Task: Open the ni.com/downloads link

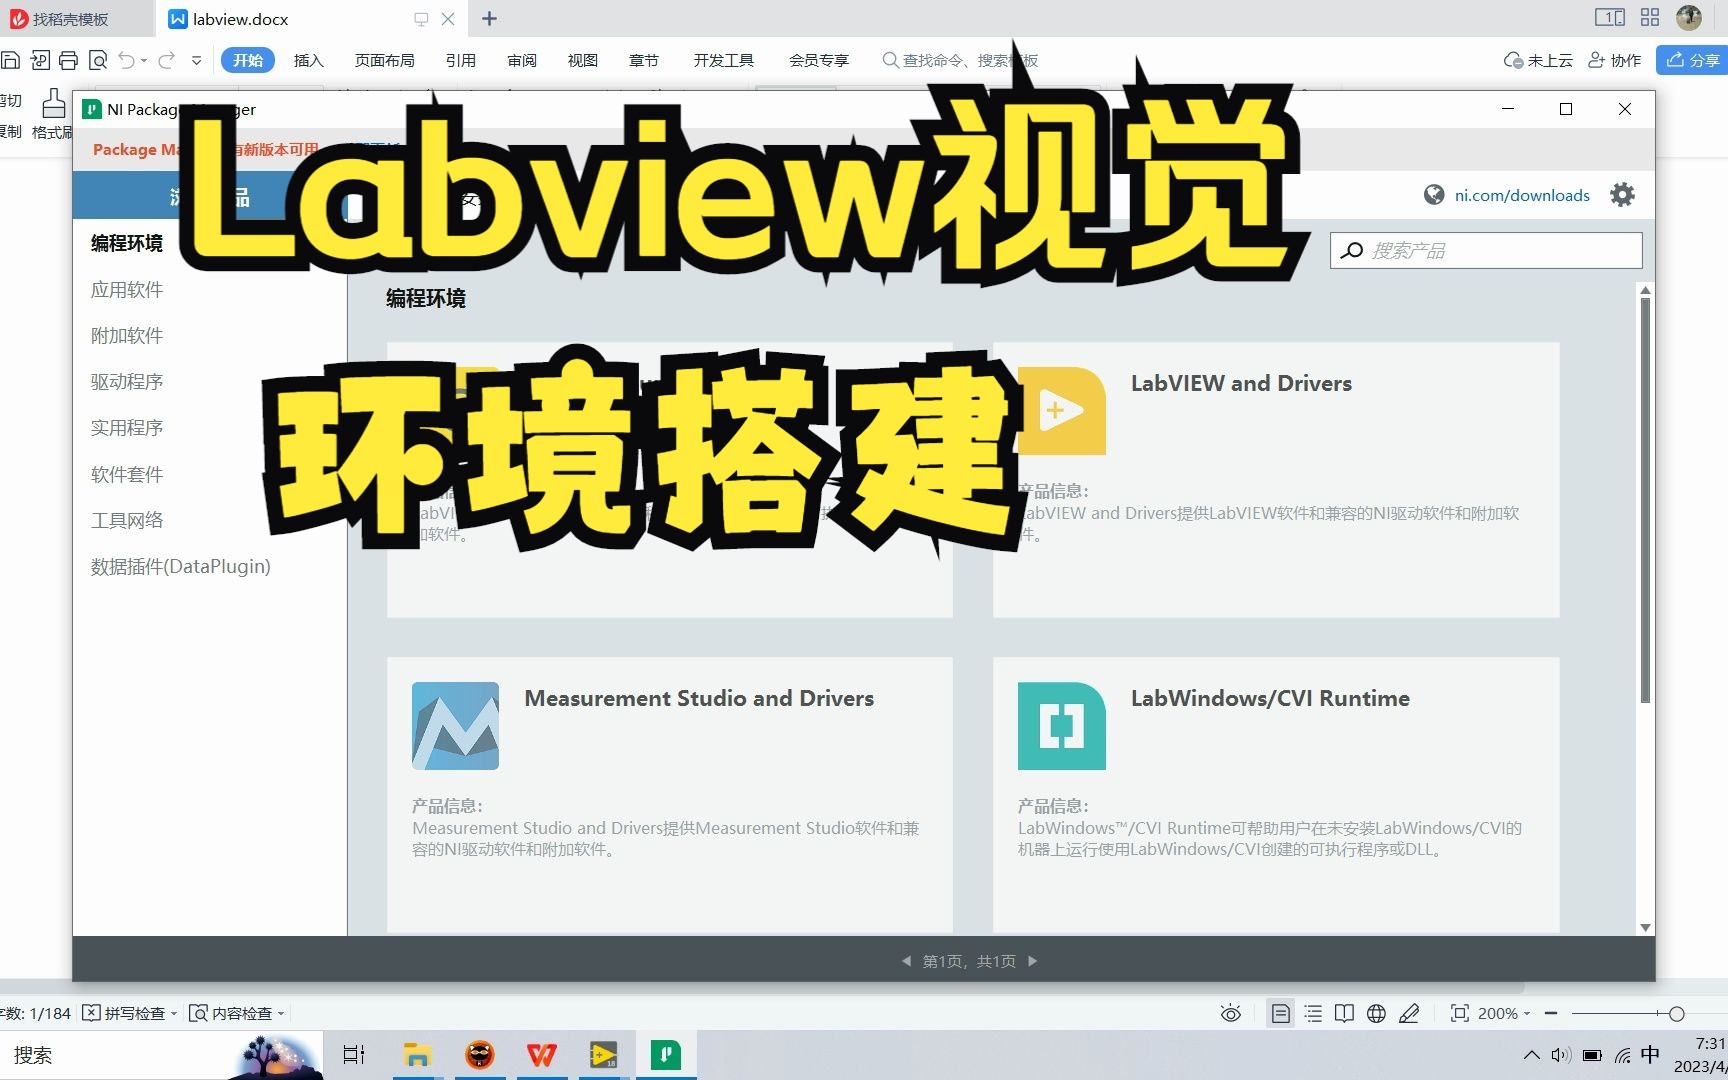Action: (1521, 195)
